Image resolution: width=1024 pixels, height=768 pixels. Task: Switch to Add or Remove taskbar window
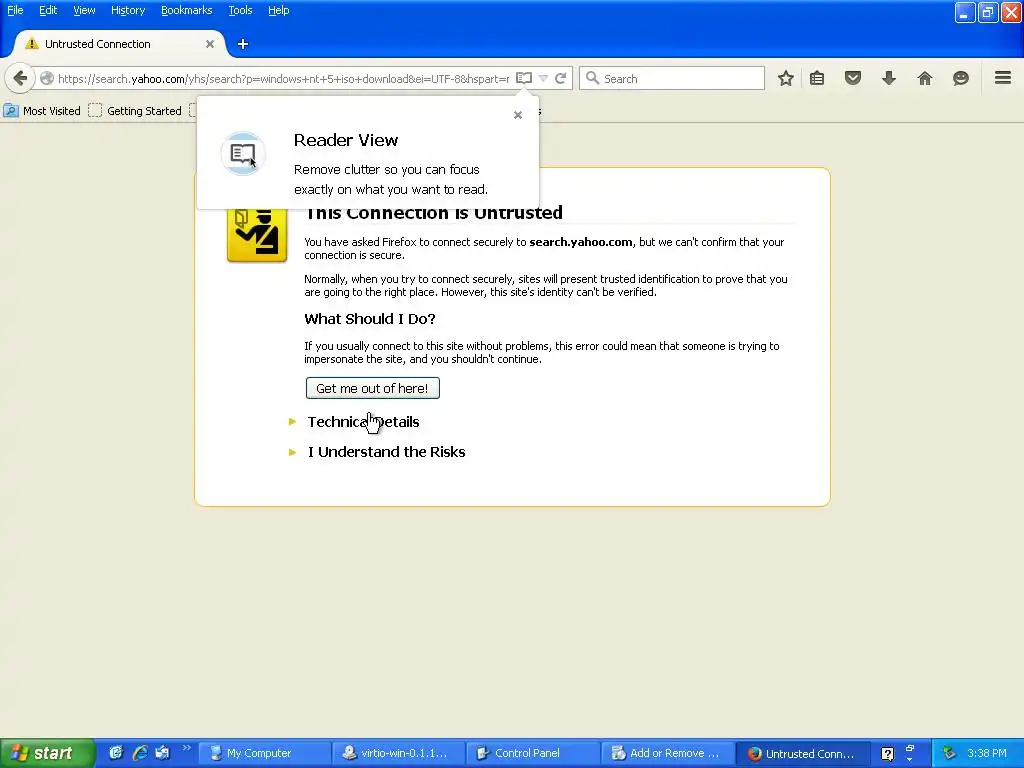[x=667, y=754]
